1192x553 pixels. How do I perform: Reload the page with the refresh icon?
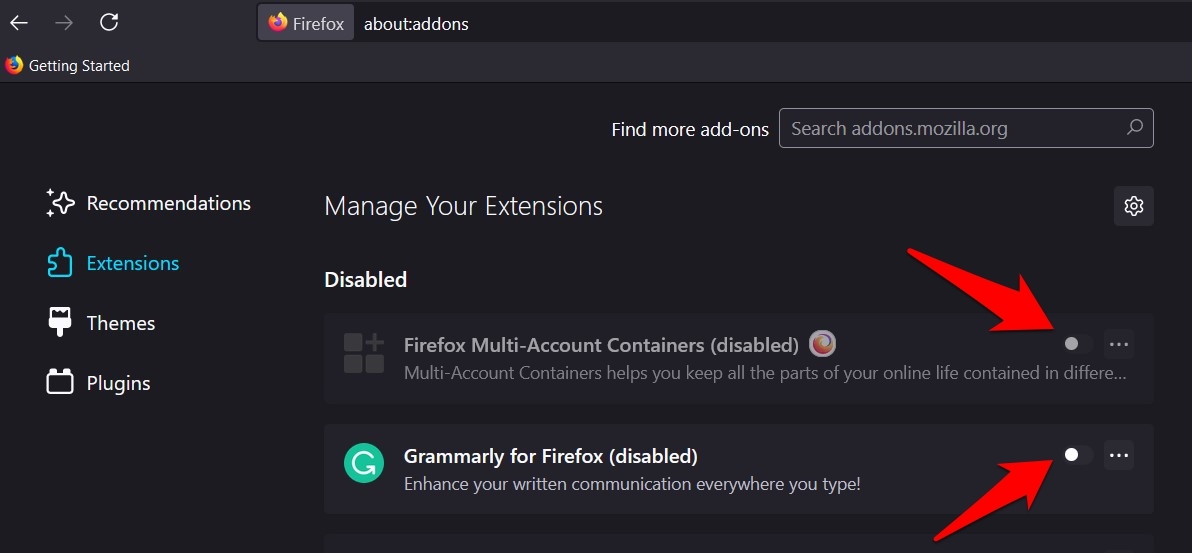pyautogui.click(x=110, y=22)
